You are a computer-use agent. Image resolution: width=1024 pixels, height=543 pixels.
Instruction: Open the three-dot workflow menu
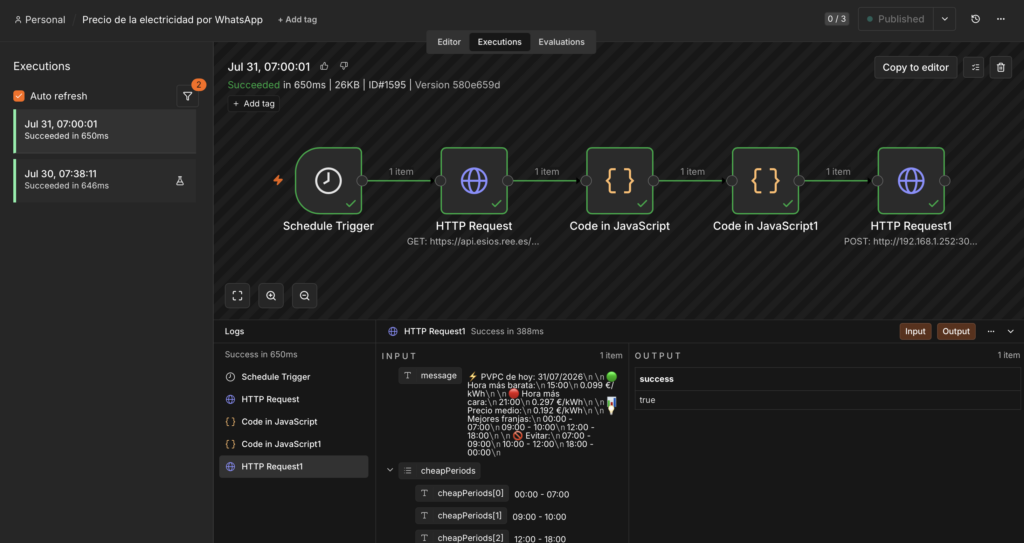click(x=1000, y=19)
